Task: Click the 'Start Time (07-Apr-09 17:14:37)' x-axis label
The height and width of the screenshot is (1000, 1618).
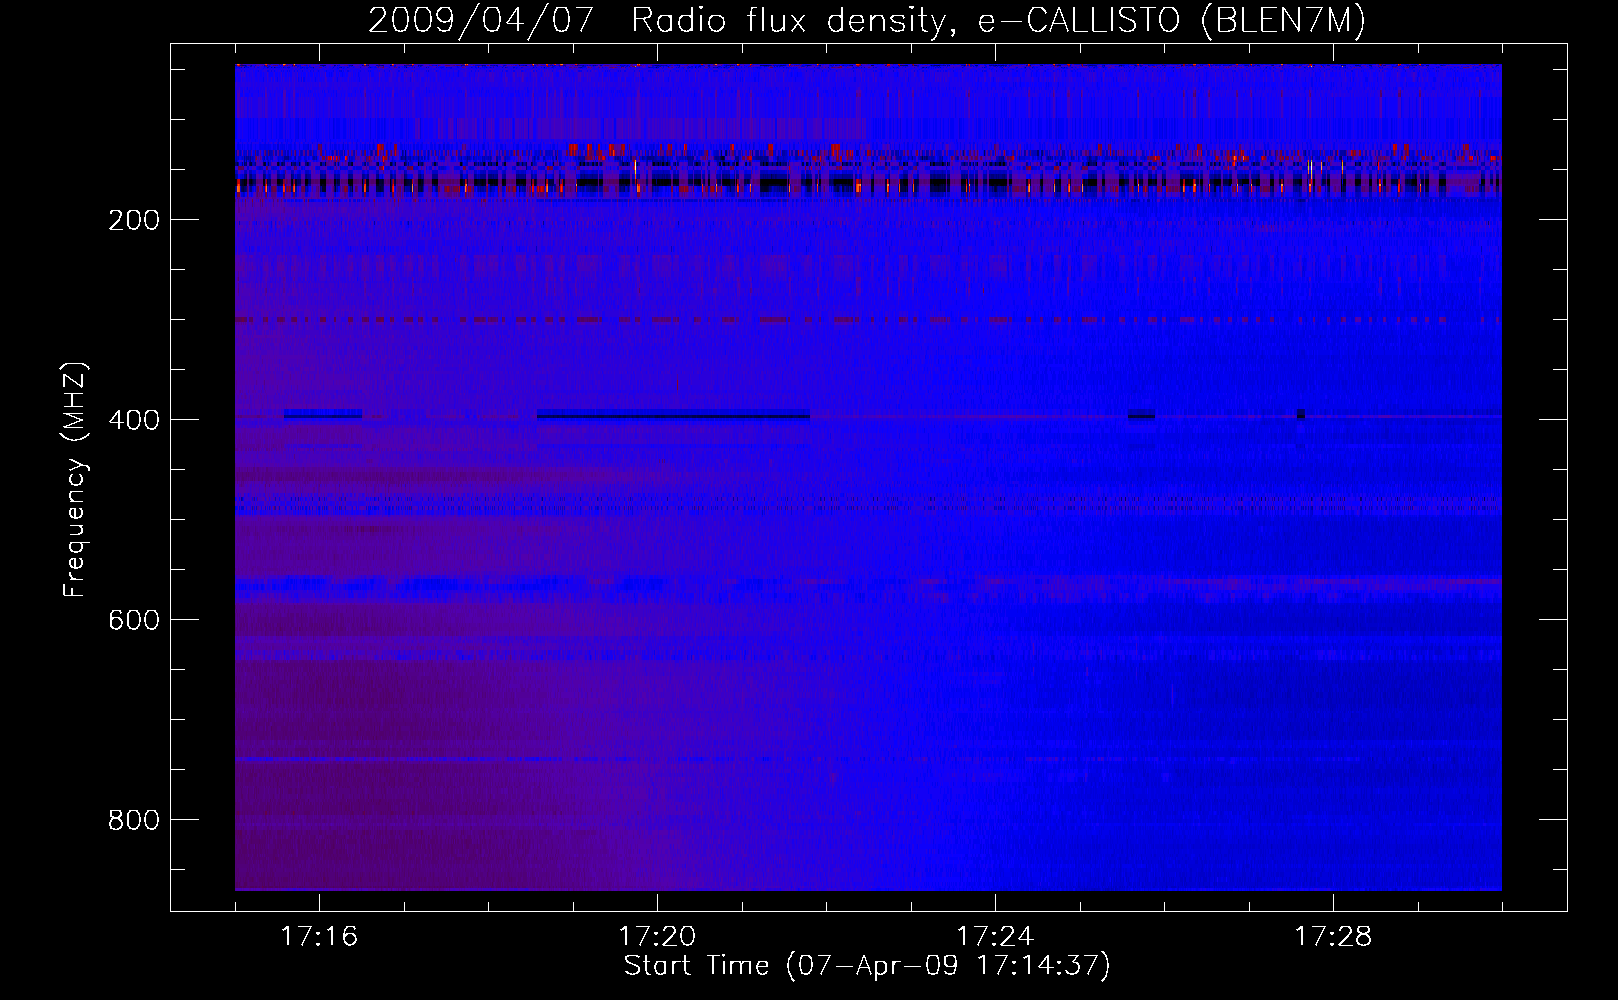Action: click(x=867, y=966)
